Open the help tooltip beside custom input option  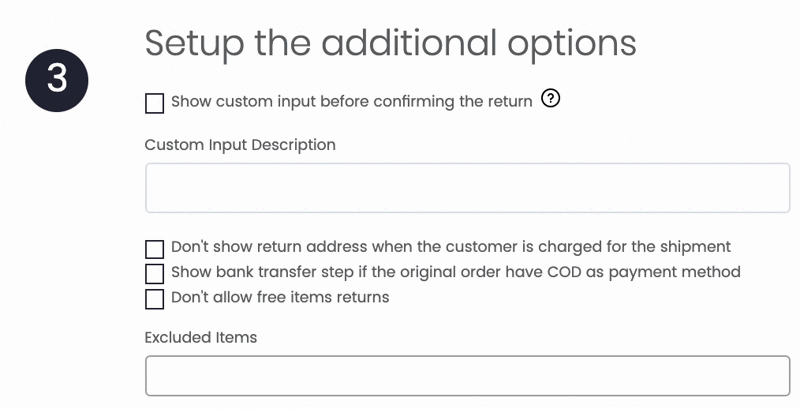tap(551, 98)
